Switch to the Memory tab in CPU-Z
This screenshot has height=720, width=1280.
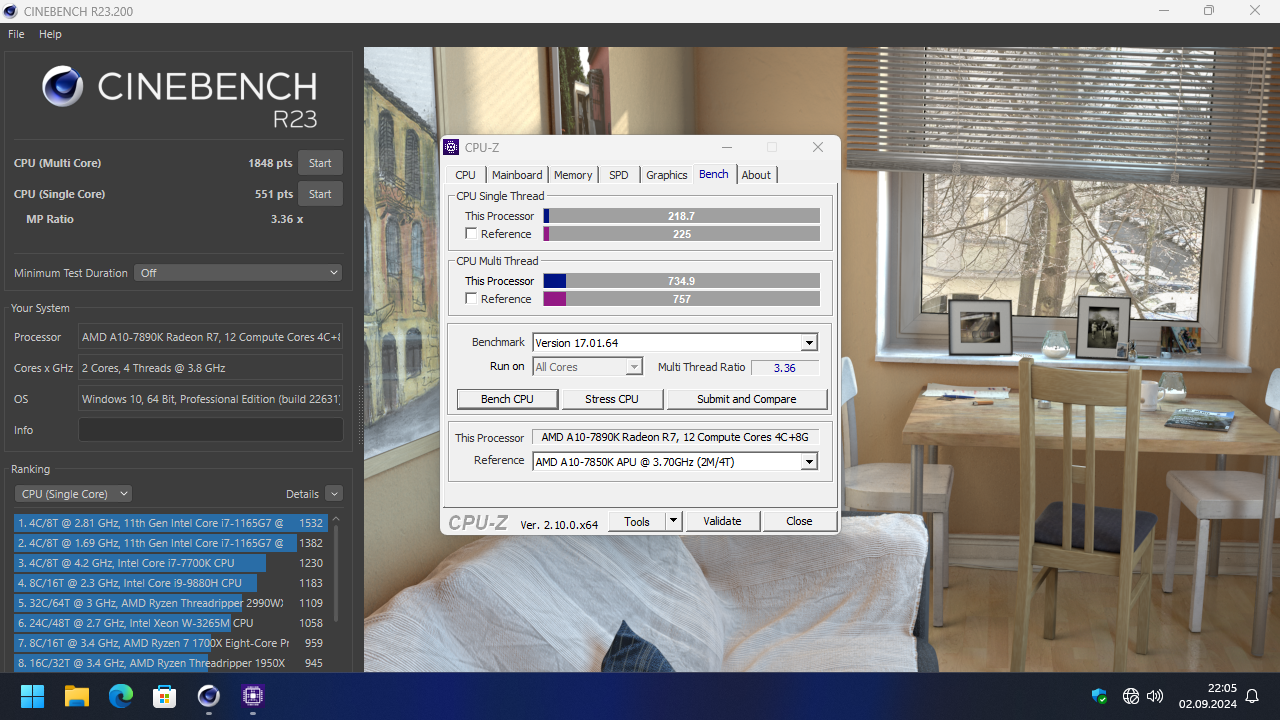coord(572,174)
